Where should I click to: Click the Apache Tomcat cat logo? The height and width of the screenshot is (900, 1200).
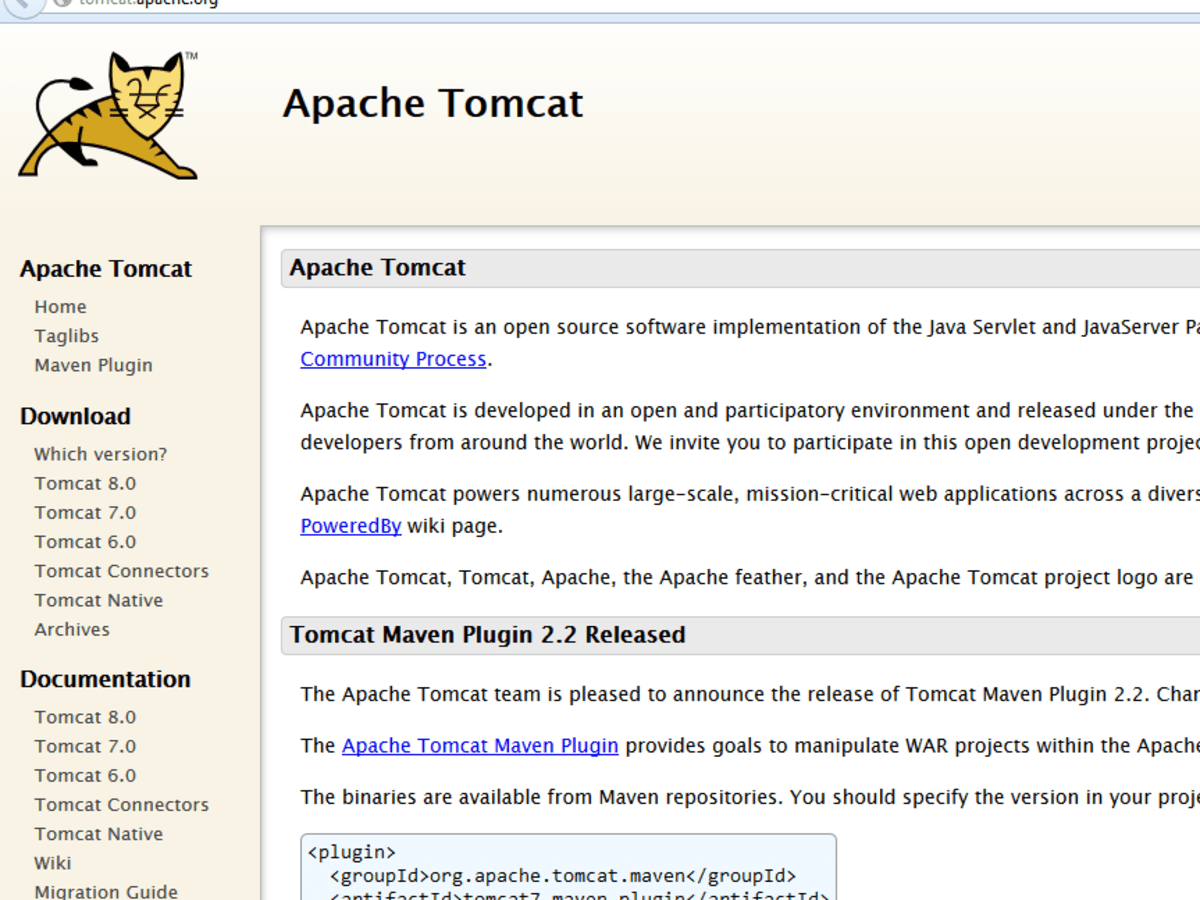[x=108, y=117]
